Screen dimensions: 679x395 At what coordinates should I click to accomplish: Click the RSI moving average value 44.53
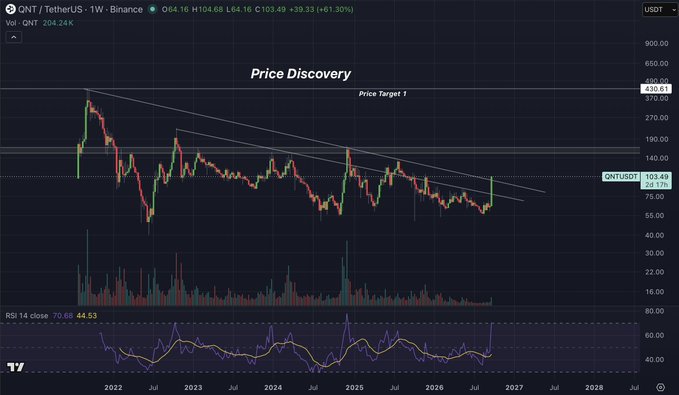pyautogui.click(x=87, y=316)
